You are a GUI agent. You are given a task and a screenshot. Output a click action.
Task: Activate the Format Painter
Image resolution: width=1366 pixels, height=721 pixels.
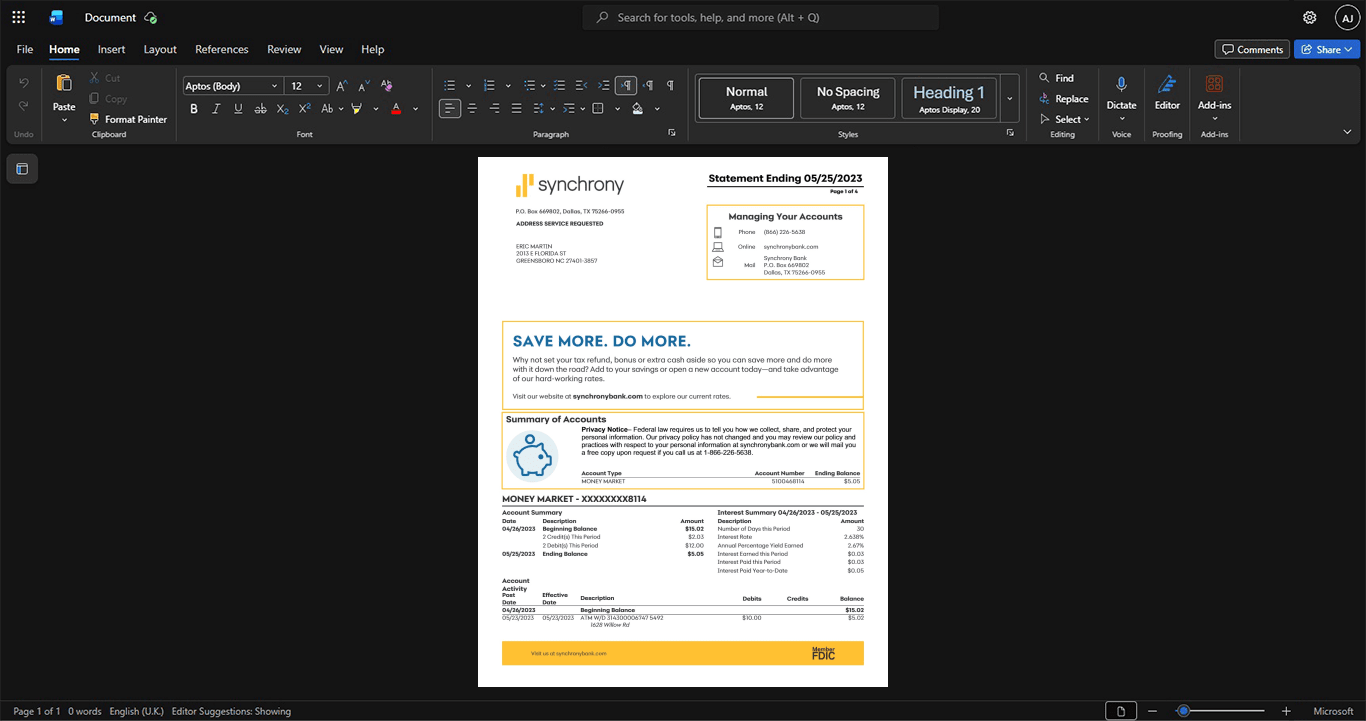point(128,119)
